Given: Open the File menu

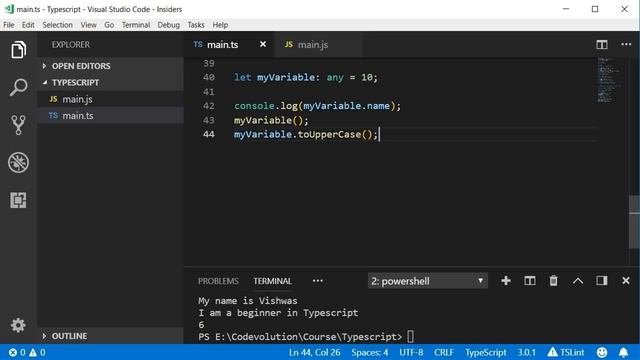Looking at the screenshot, I should (9, 25).
